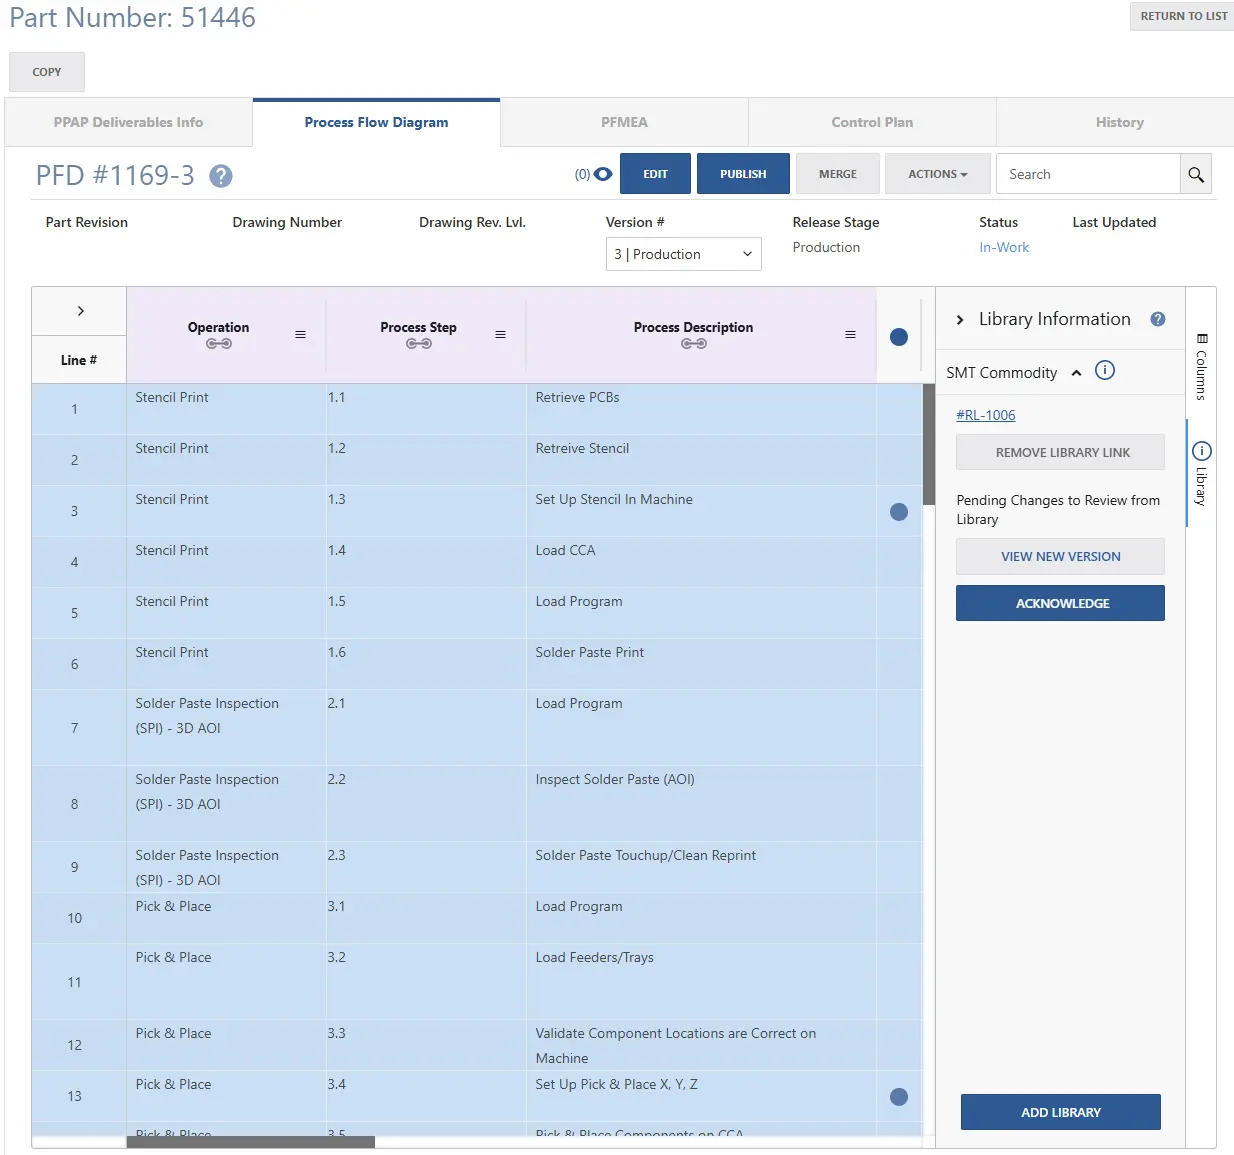
Task: Click the ACKNOWLEDGE button
Action: pyautogui.click(x=1059, y=603)
